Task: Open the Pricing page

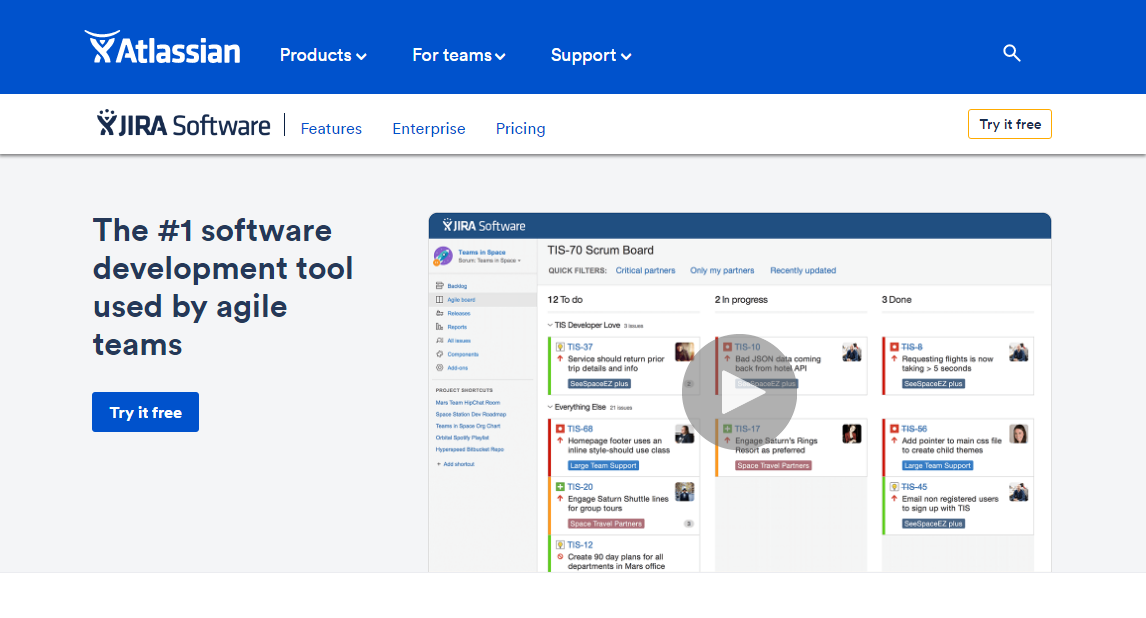Action: (520, 128)
